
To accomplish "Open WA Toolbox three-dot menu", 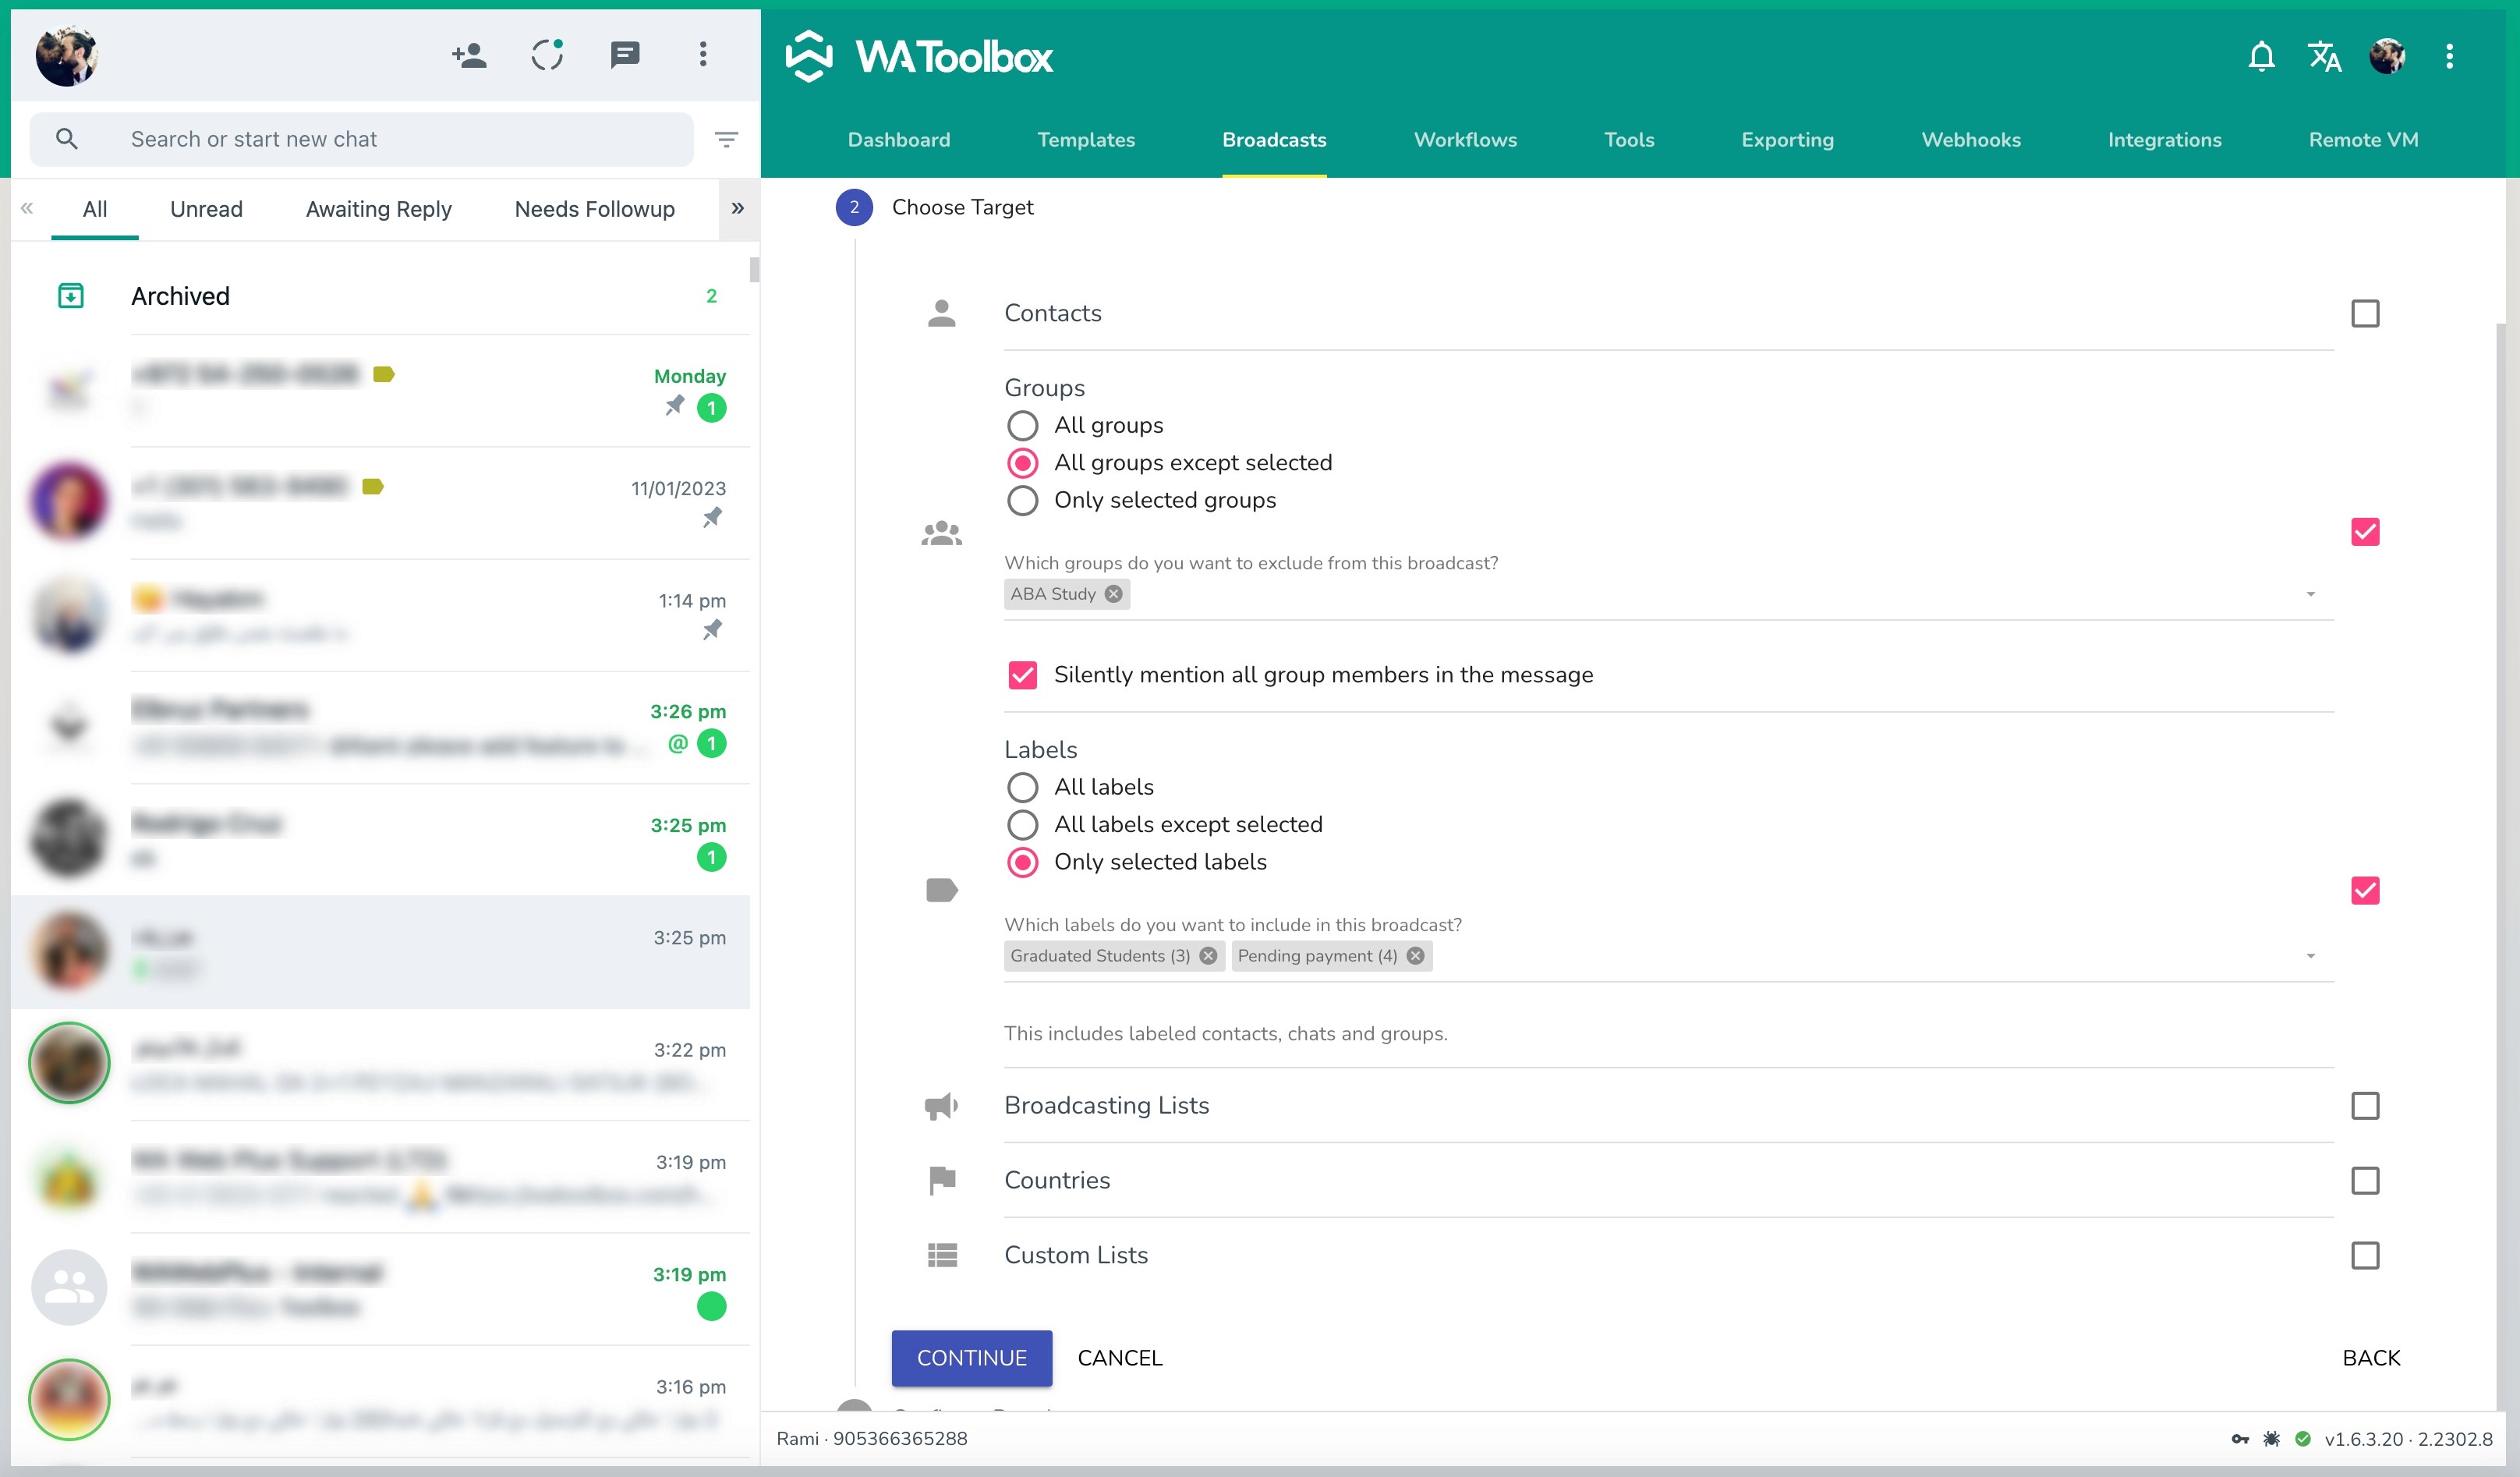I will 2449,56.
